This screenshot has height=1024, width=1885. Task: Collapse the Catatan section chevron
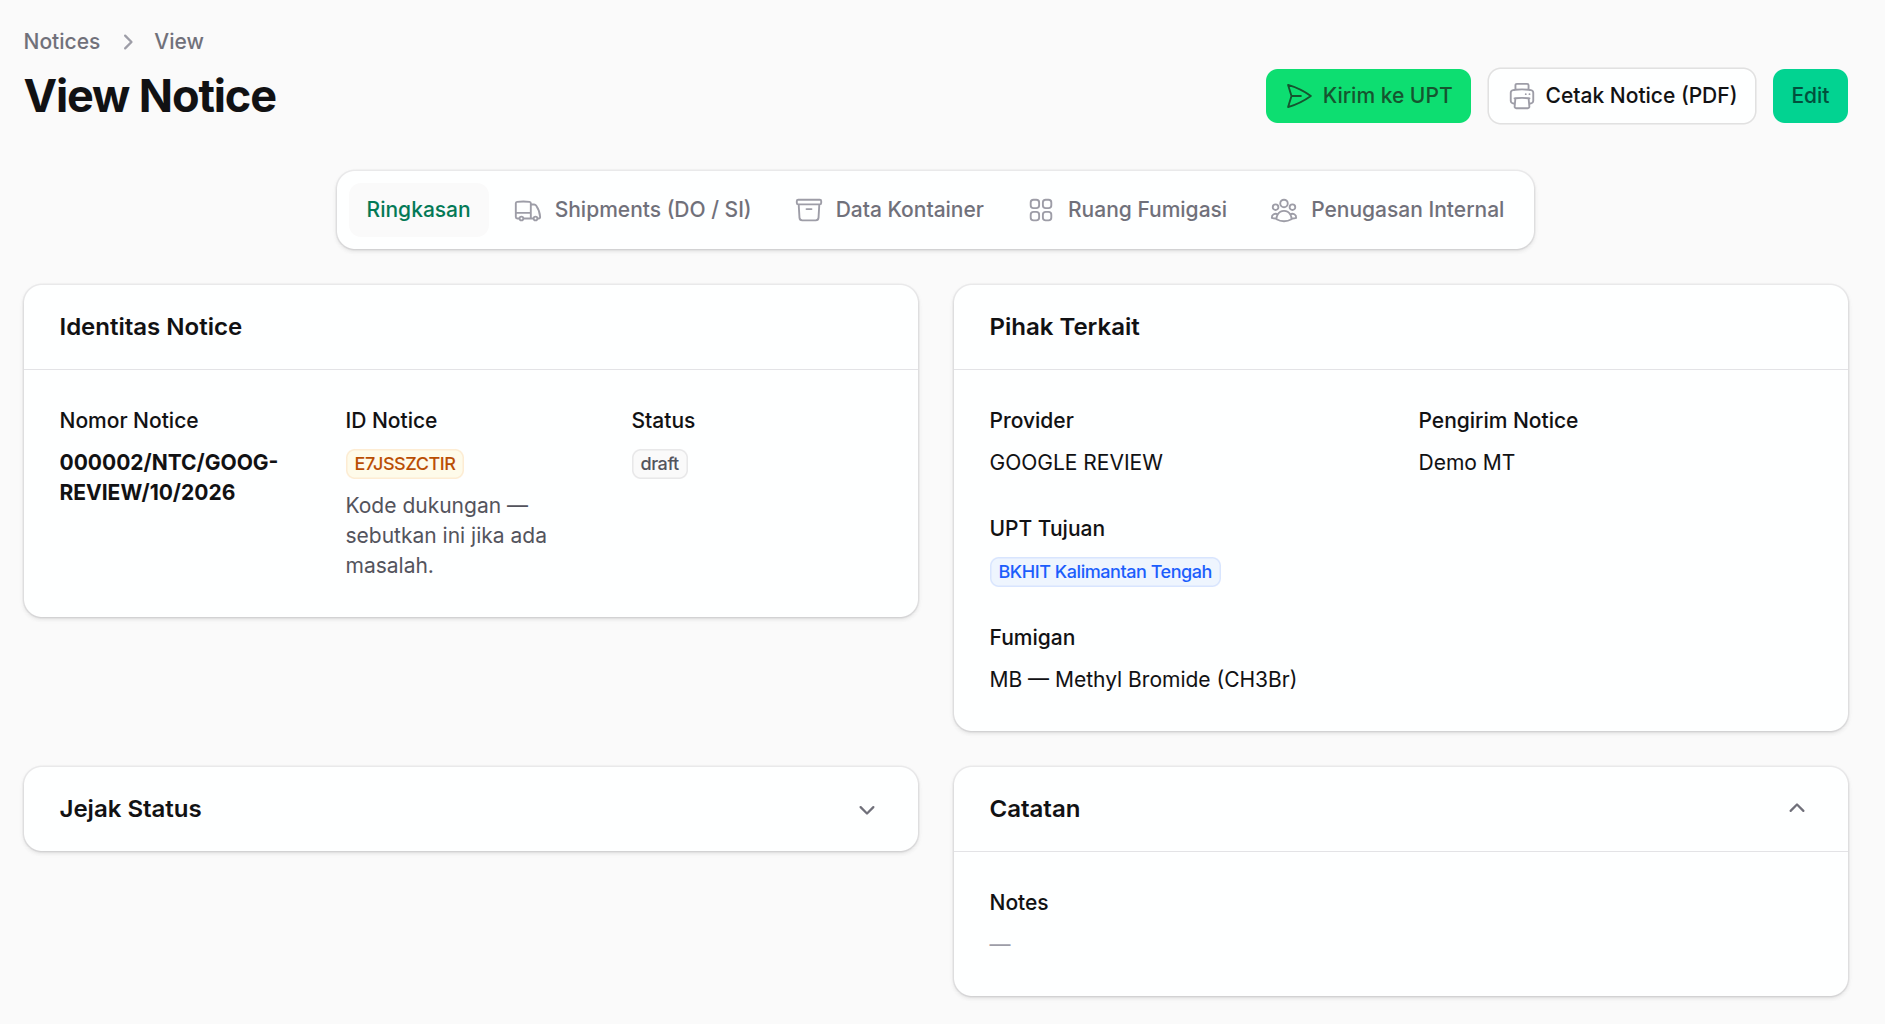pyautogui.click(x=1796, y=808)
